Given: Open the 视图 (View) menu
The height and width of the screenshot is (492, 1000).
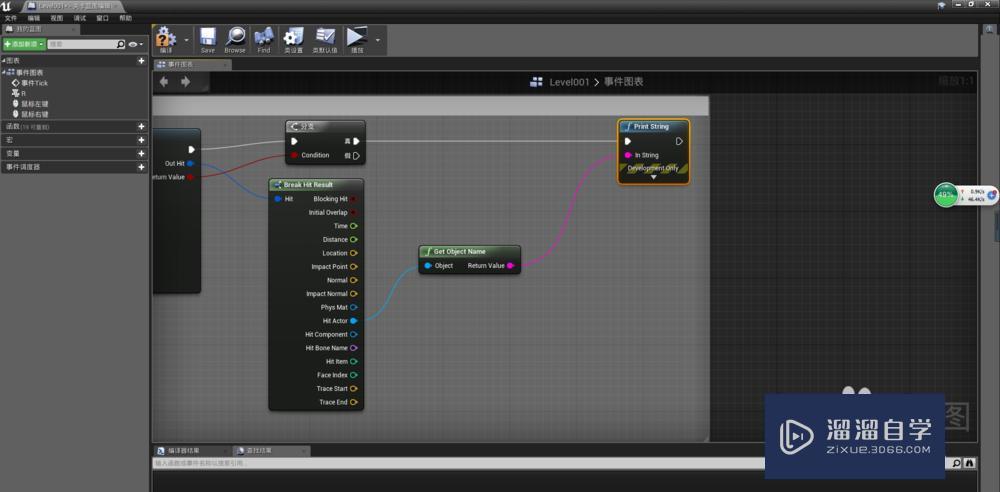Looking at the screenshot, I should 57,19.
